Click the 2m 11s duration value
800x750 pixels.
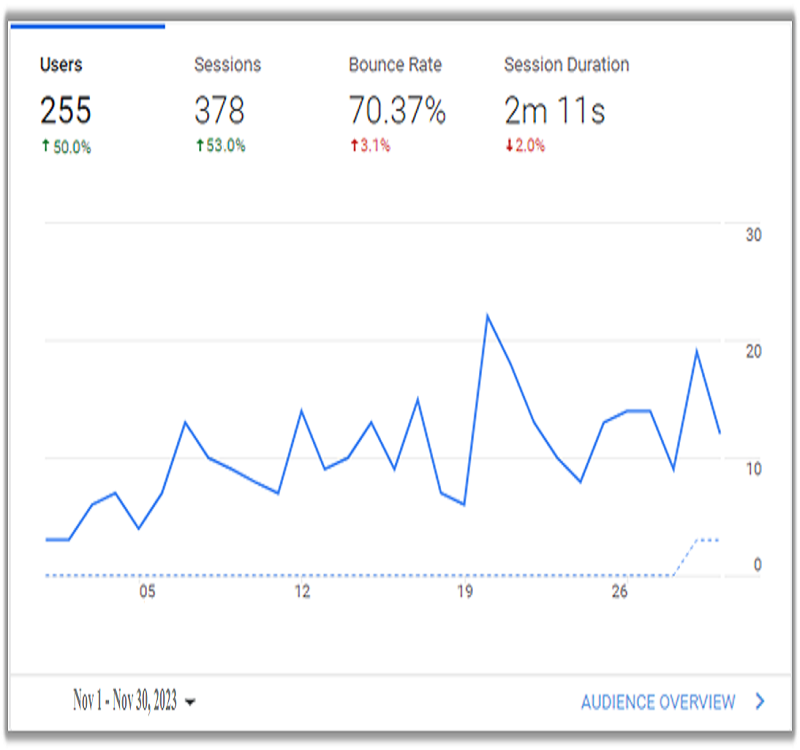554,110
